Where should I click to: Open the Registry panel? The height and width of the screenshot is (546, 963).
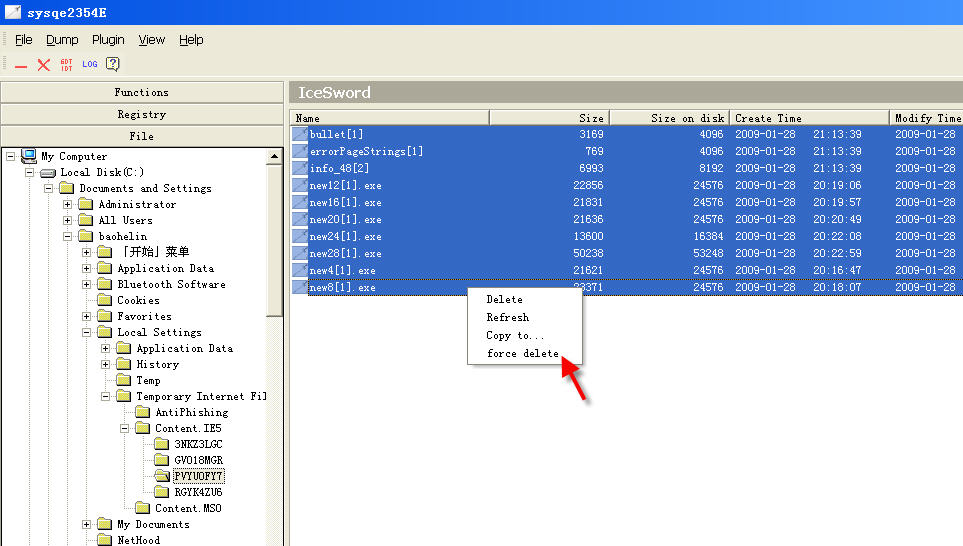[141, 114]
